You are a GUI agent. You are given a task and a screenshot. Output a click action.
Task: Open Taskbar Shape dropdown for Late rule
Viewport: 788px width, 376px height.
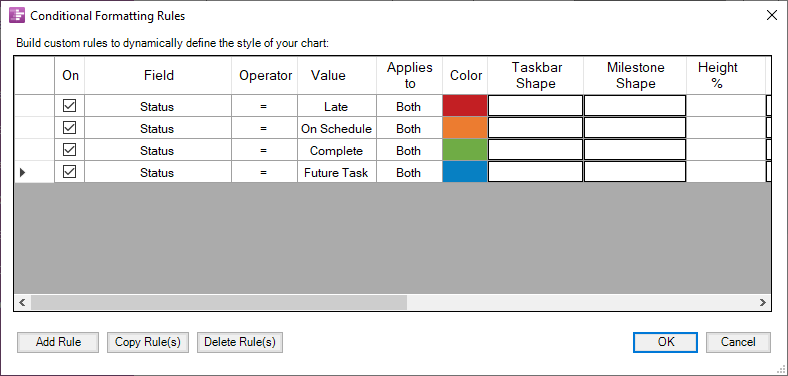(535, 106)
